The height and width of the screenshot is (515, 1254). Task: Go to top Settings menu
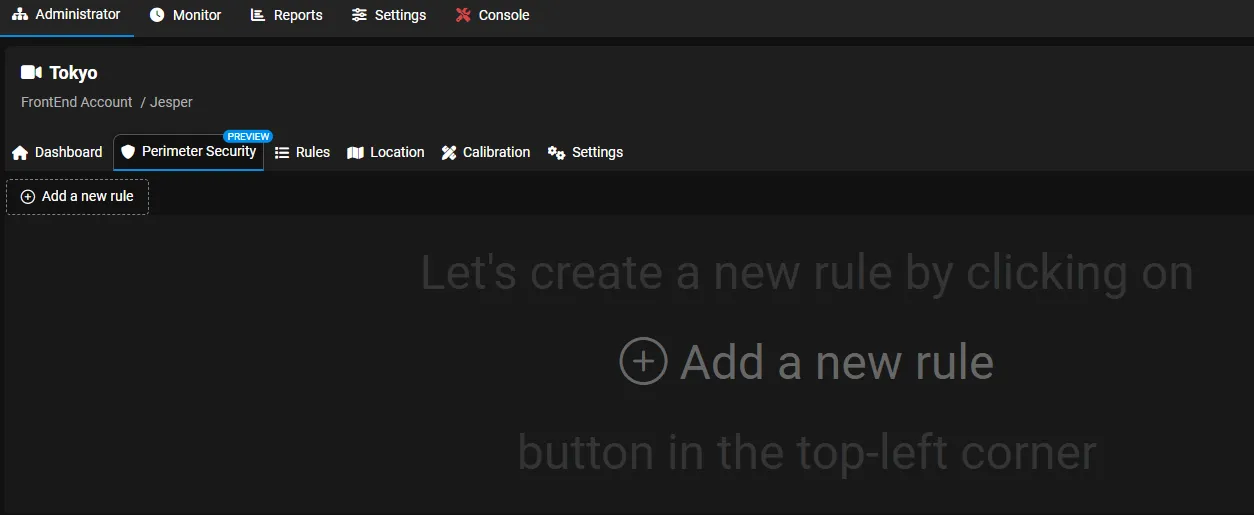(388, 15)
